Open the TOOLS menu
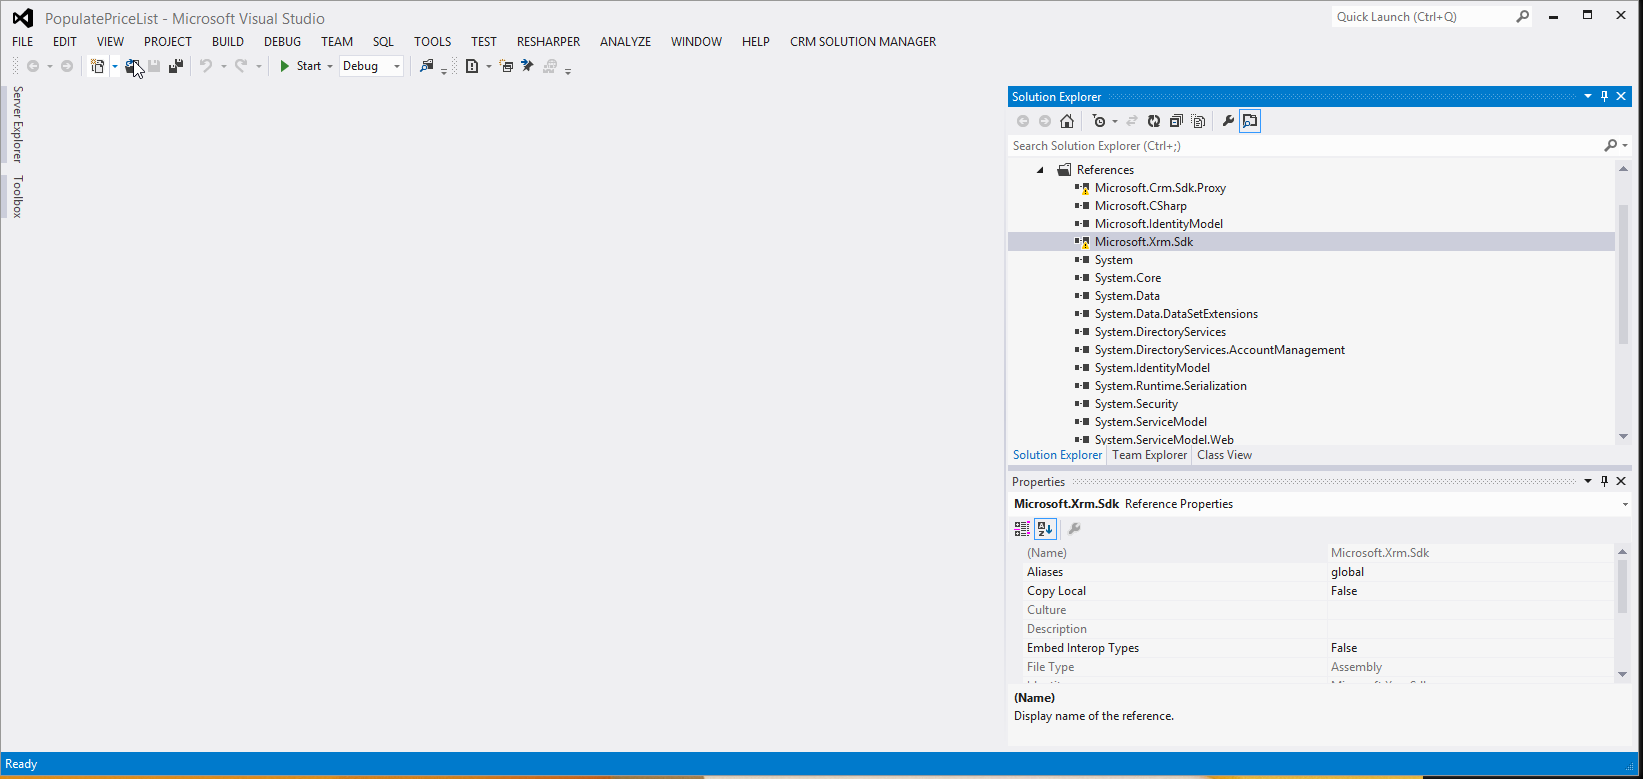The height and width of the screenshot is (779, 1643). click(x=433, y=41)
